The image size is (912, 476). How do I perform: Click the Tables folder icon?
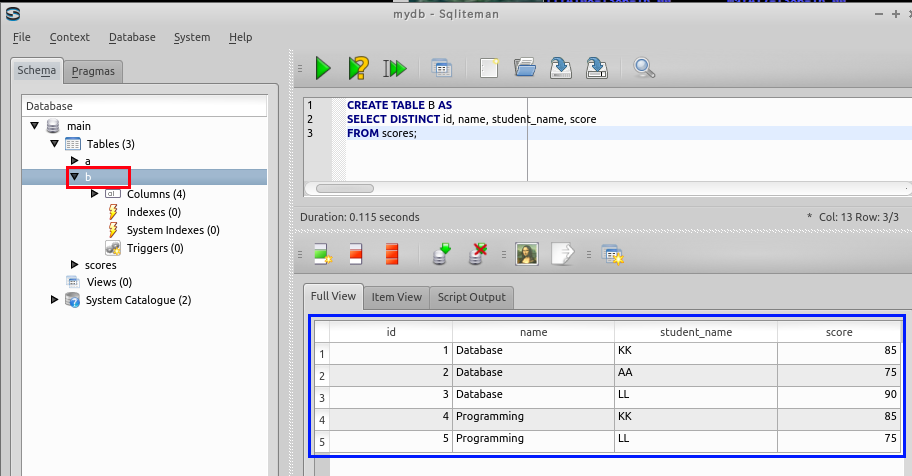tap(73, 144)
